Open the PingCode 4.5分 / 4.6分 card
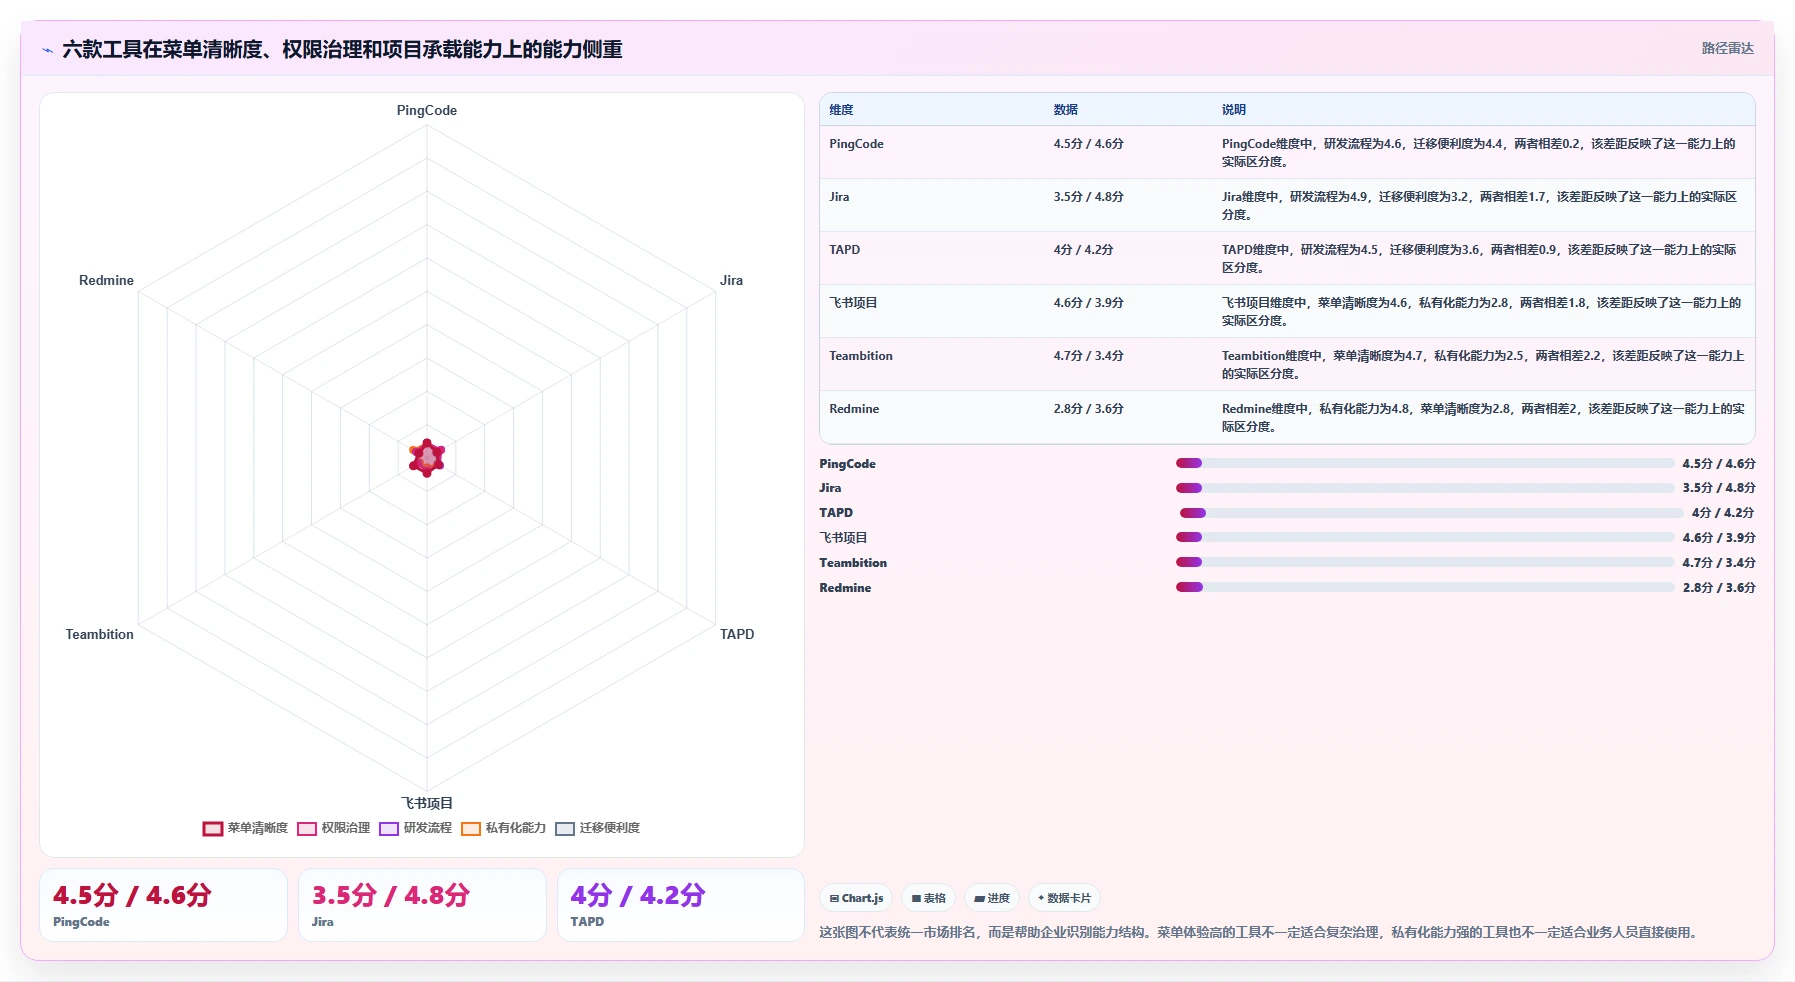The width and height of the screenshot is (1795, 982). 163,905
